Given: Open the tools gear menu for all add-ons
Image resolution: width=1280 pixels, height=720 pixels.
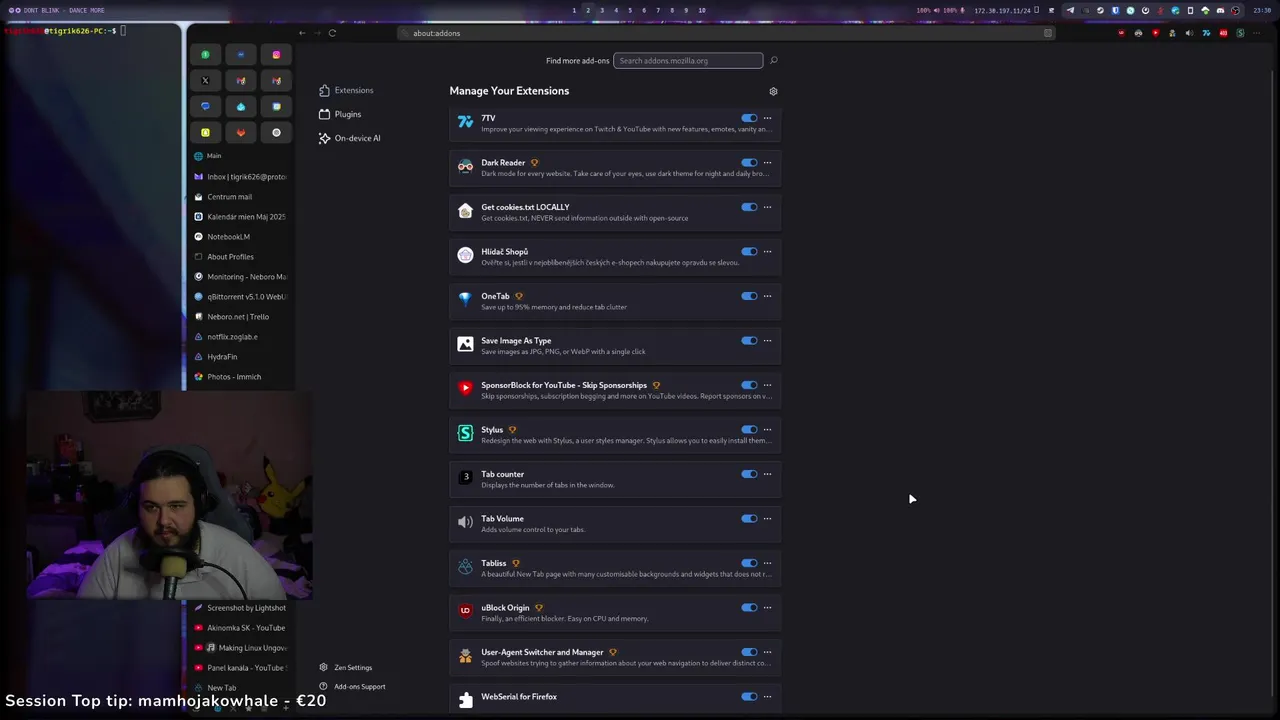Looking at the screenshot, I should (773, 91).
